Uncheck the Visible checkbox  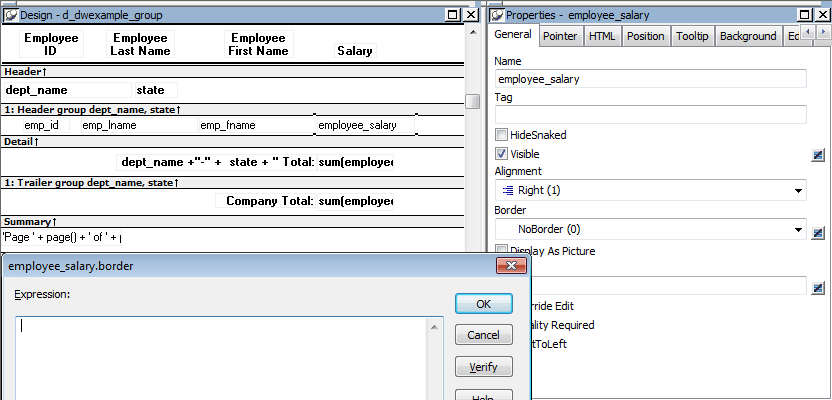click(502, 154)
